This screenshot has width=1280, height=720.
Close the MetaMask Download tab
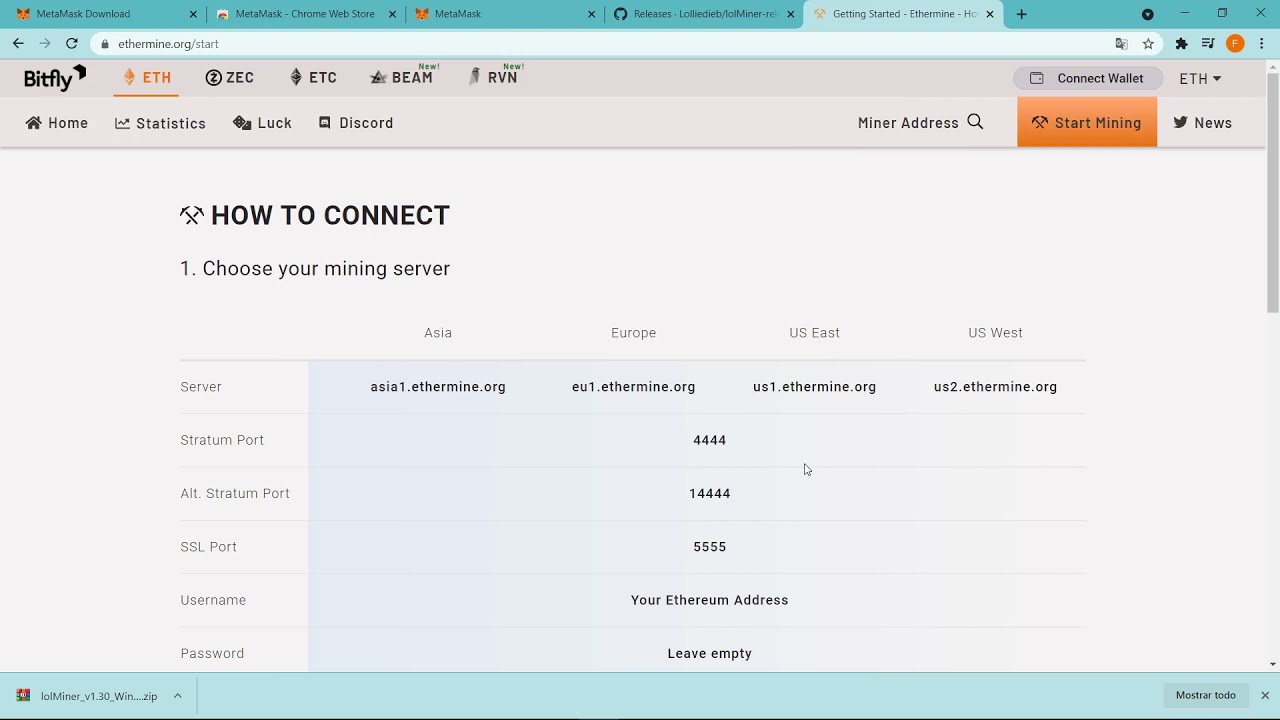pos(193,14)
